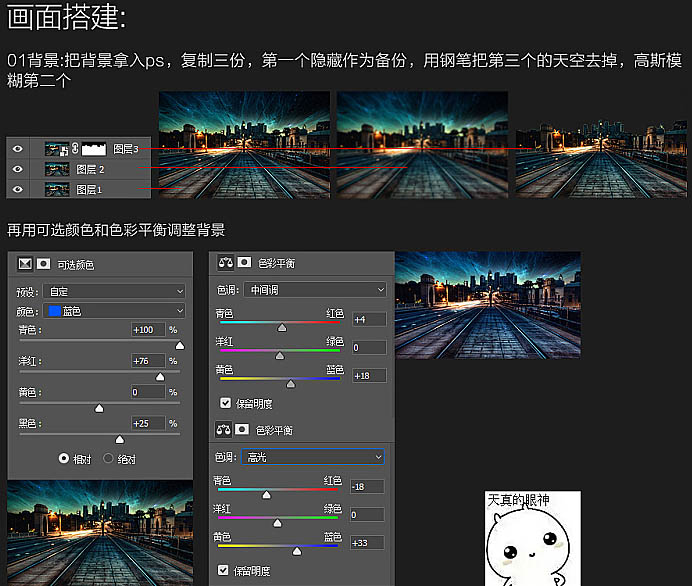Select 图层3 layer thumbnail
This screenshot has height=586, width=692.
click(x=57, y=149)
